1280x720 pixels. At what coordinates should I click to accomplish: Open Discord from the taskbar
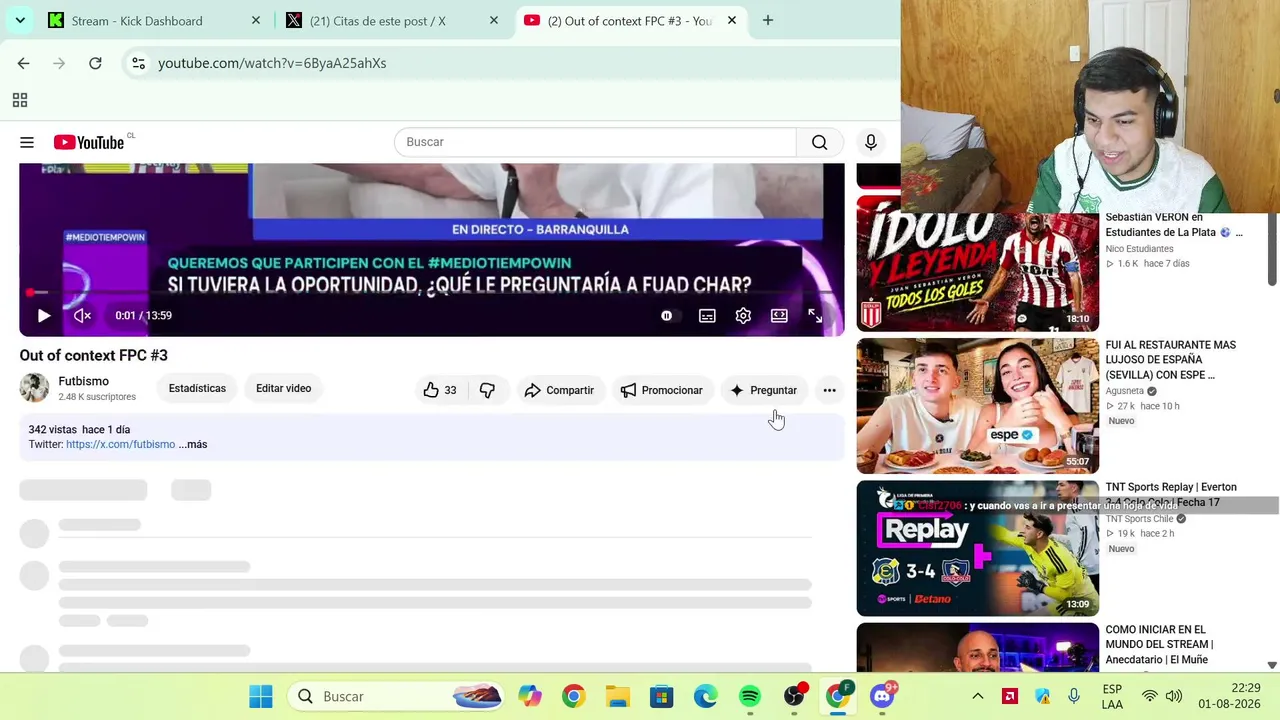click(x=882, y=696)
